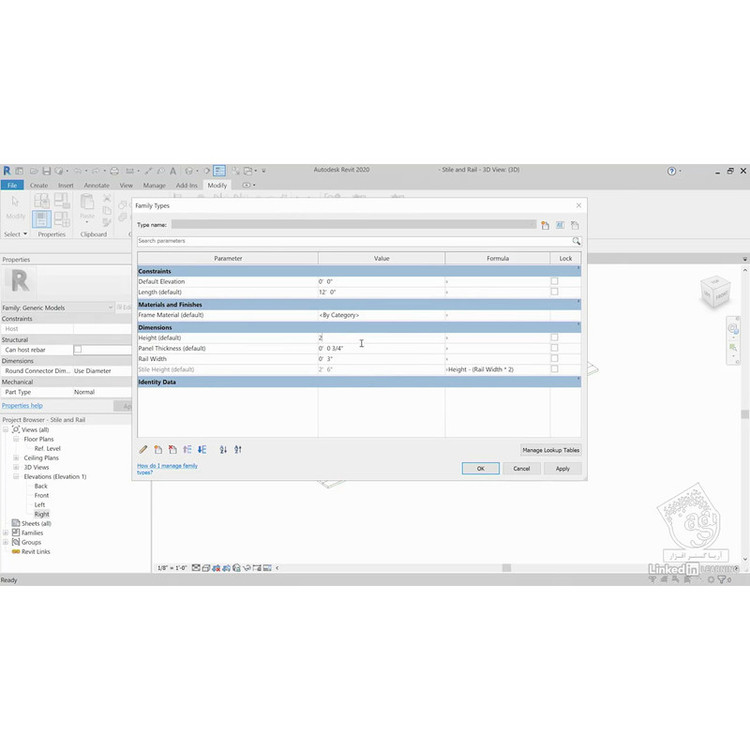Click the Move Parameter Down icon
Viewport: 750px width, 750px height.
pos(202,450)
